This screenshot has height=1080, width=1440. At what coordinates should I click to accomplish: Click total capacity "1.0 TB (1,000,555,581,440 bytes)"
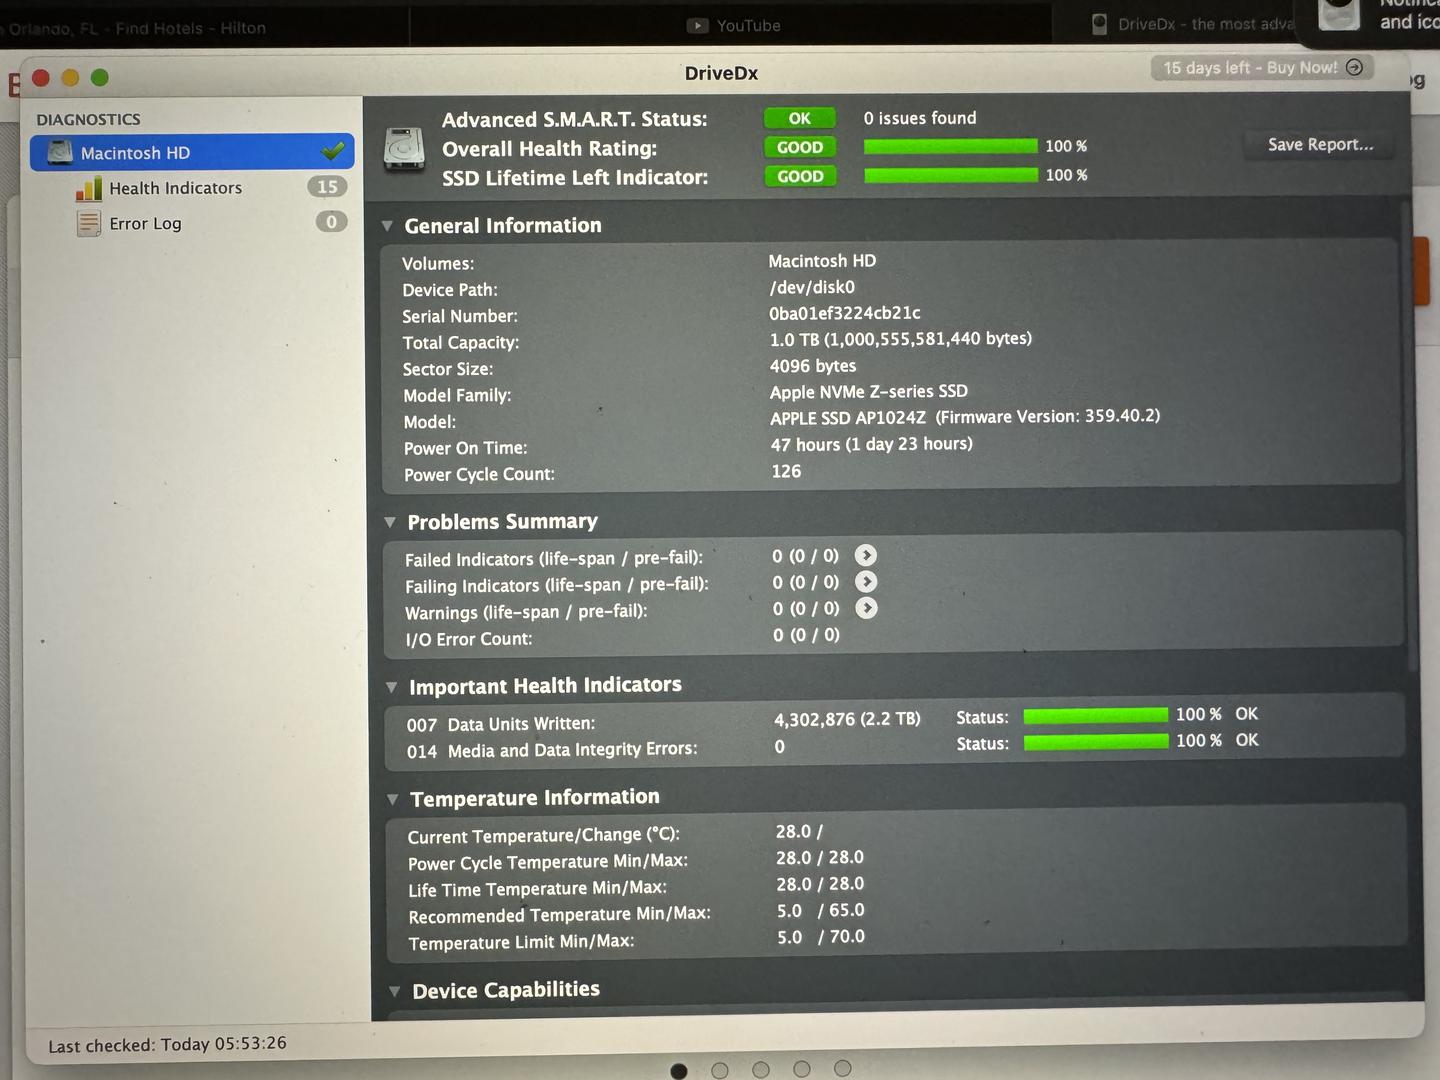(x=901, y=339)
